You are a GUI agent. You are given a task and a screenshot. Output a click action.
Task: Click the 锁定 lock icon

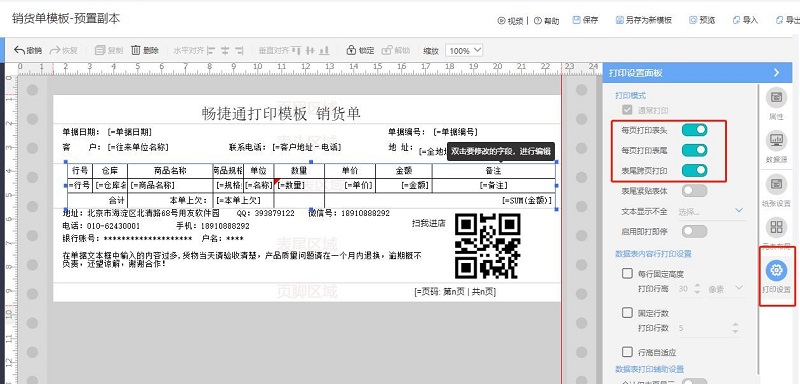(x=351, y=50)
